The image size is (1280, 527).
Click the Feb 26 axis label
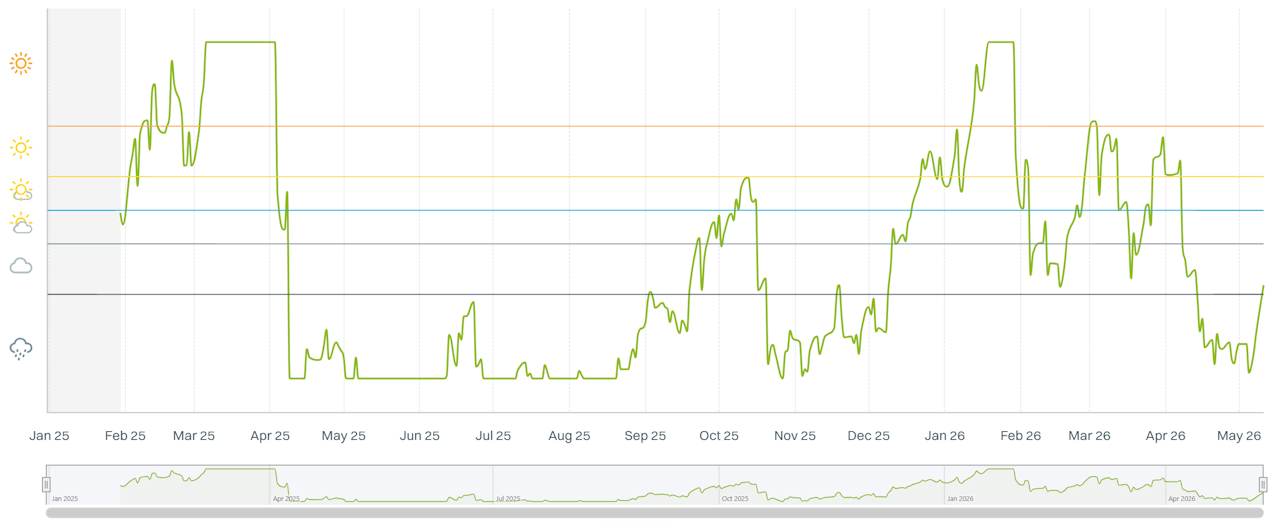coord(1020,436)
